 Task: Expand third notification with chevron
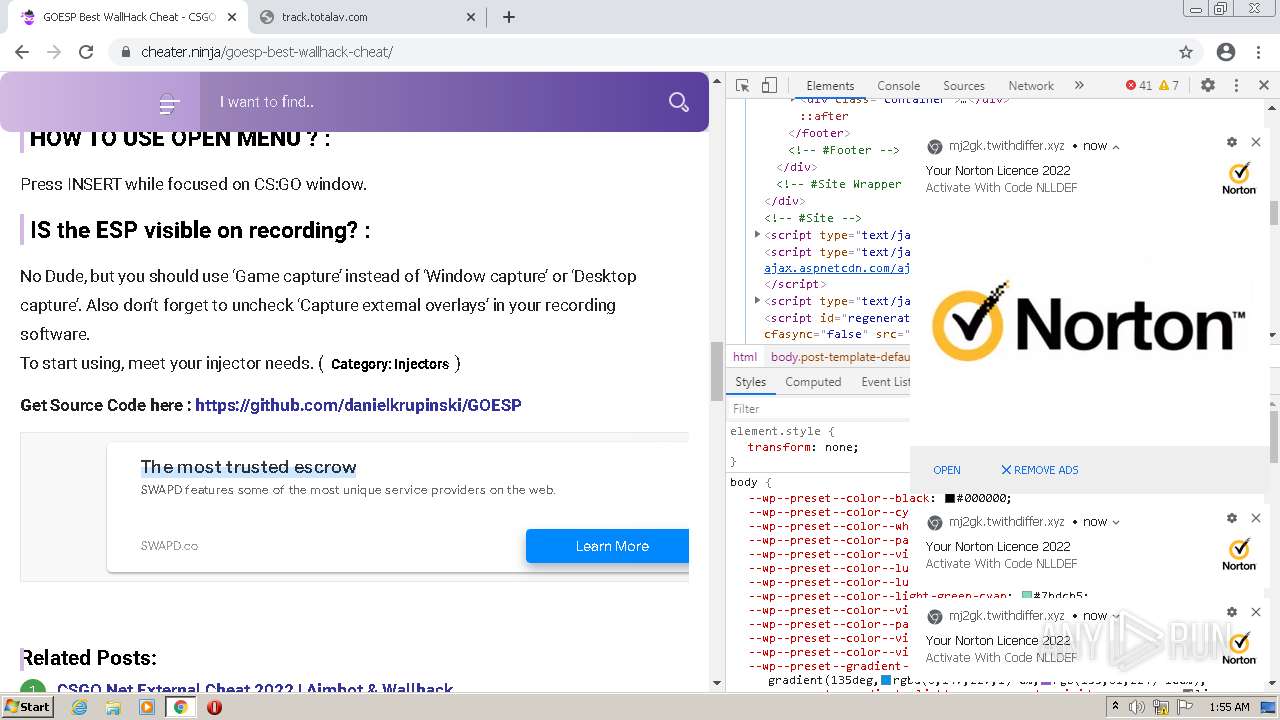(1116, 616)
